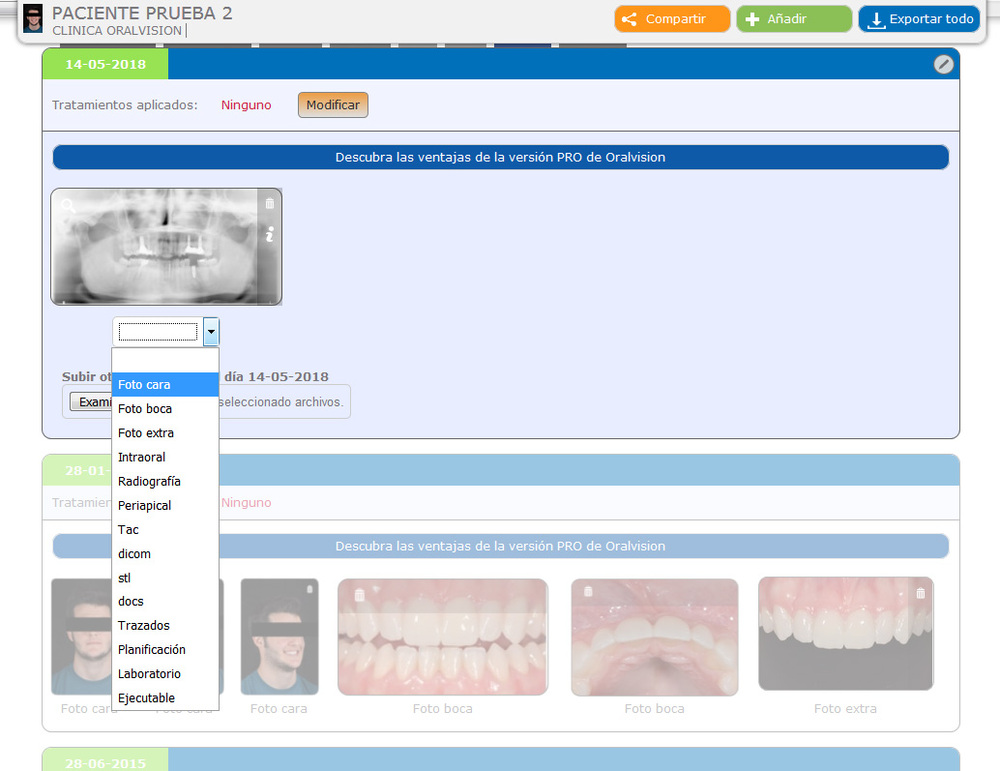The image size is (1000, 771).
Task: Click the Modificar treatments button
Action: 333,105
